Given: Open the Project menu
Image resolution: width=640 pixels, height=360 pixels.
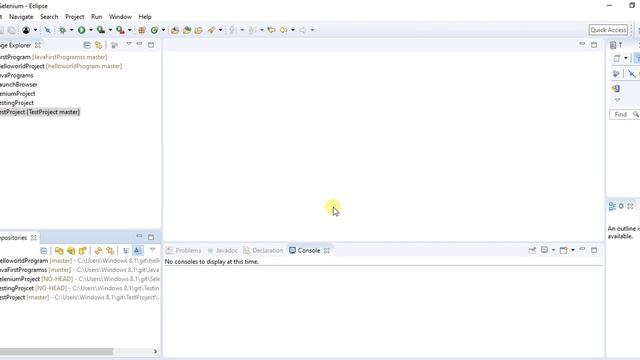Looking at the screenshot, I should 75,17.
